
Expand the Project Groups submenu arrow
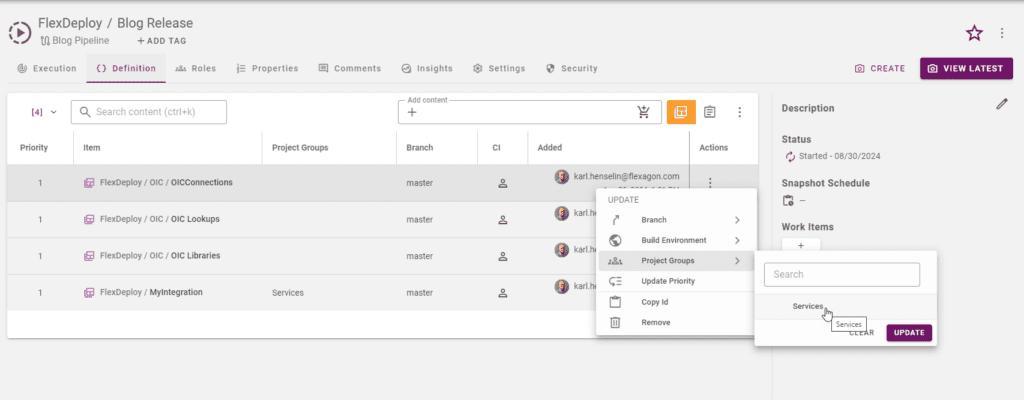point(737,261)
